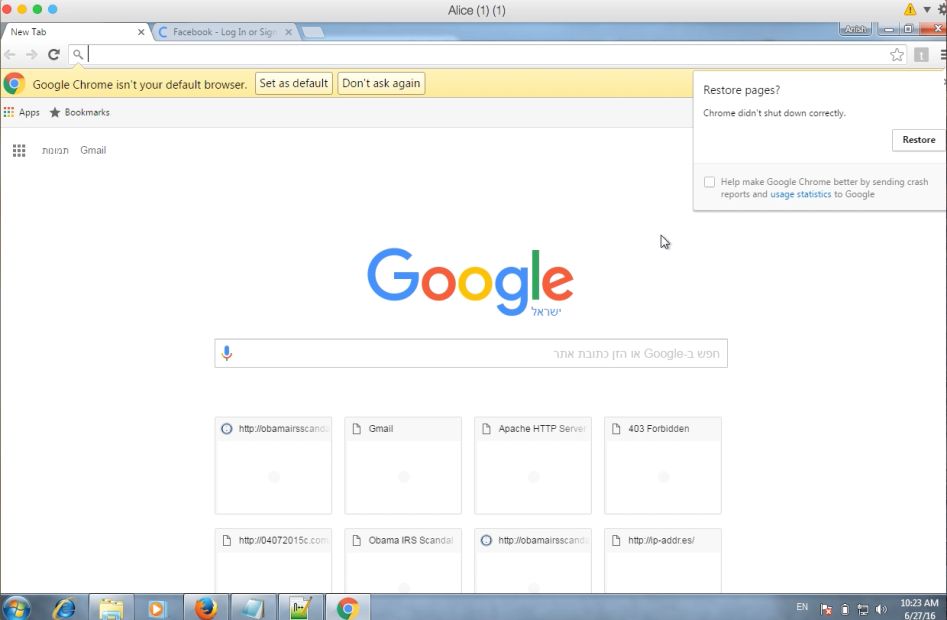Open the תמונות images link

click(x=55, y=150)
